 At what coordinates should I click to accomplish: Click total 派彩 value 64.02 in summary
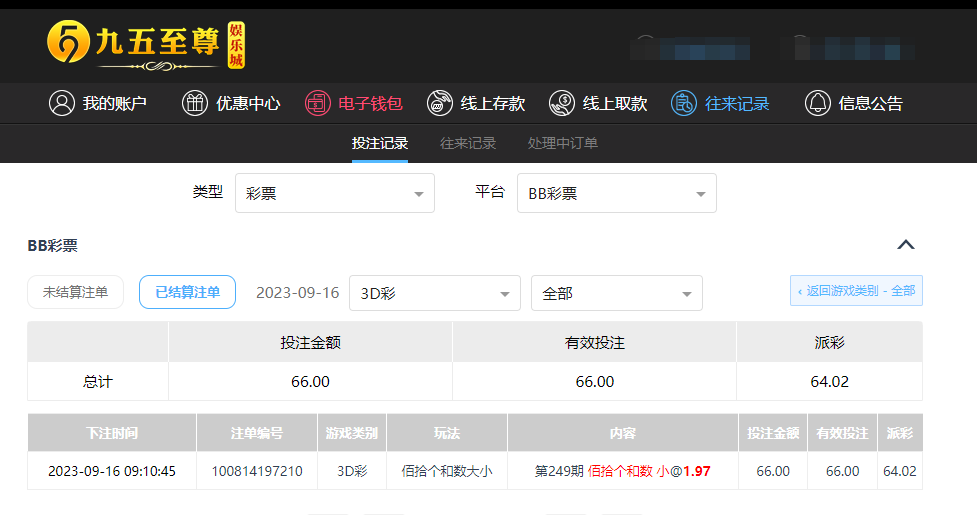pyautogui.click(x=829, y=382)
